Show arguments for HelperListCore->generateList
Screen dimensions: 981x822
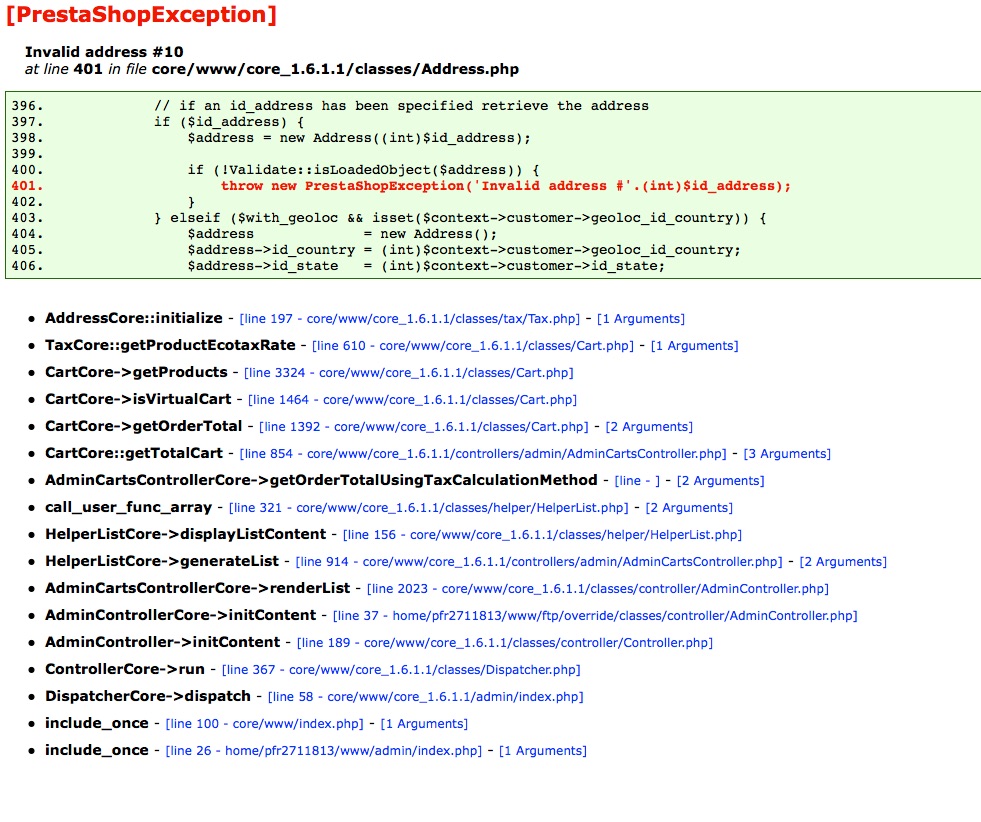tap(843, 561)
